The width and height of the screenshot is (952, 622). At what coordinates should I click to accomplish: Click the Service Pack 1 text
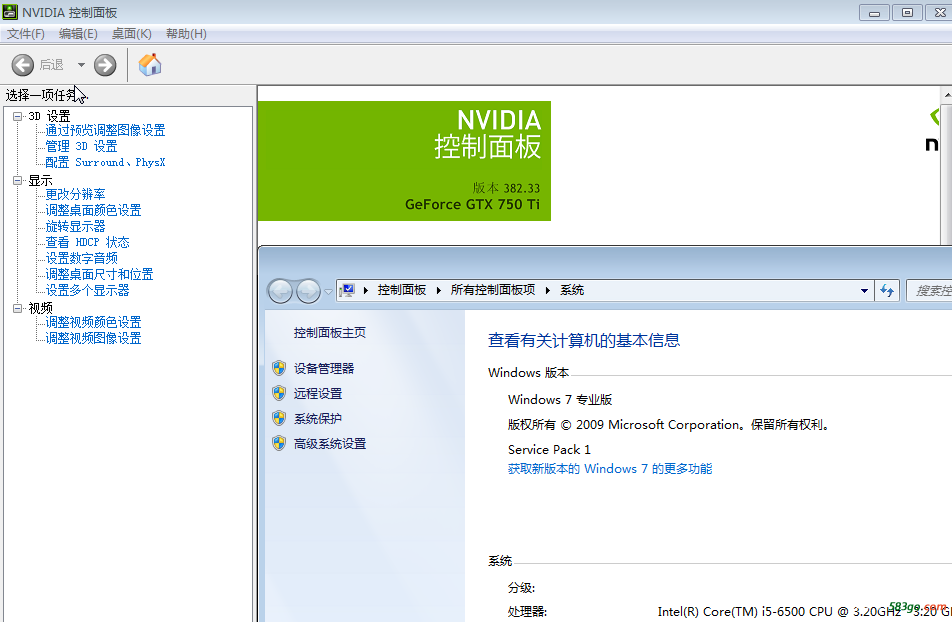tap(549, 449)
